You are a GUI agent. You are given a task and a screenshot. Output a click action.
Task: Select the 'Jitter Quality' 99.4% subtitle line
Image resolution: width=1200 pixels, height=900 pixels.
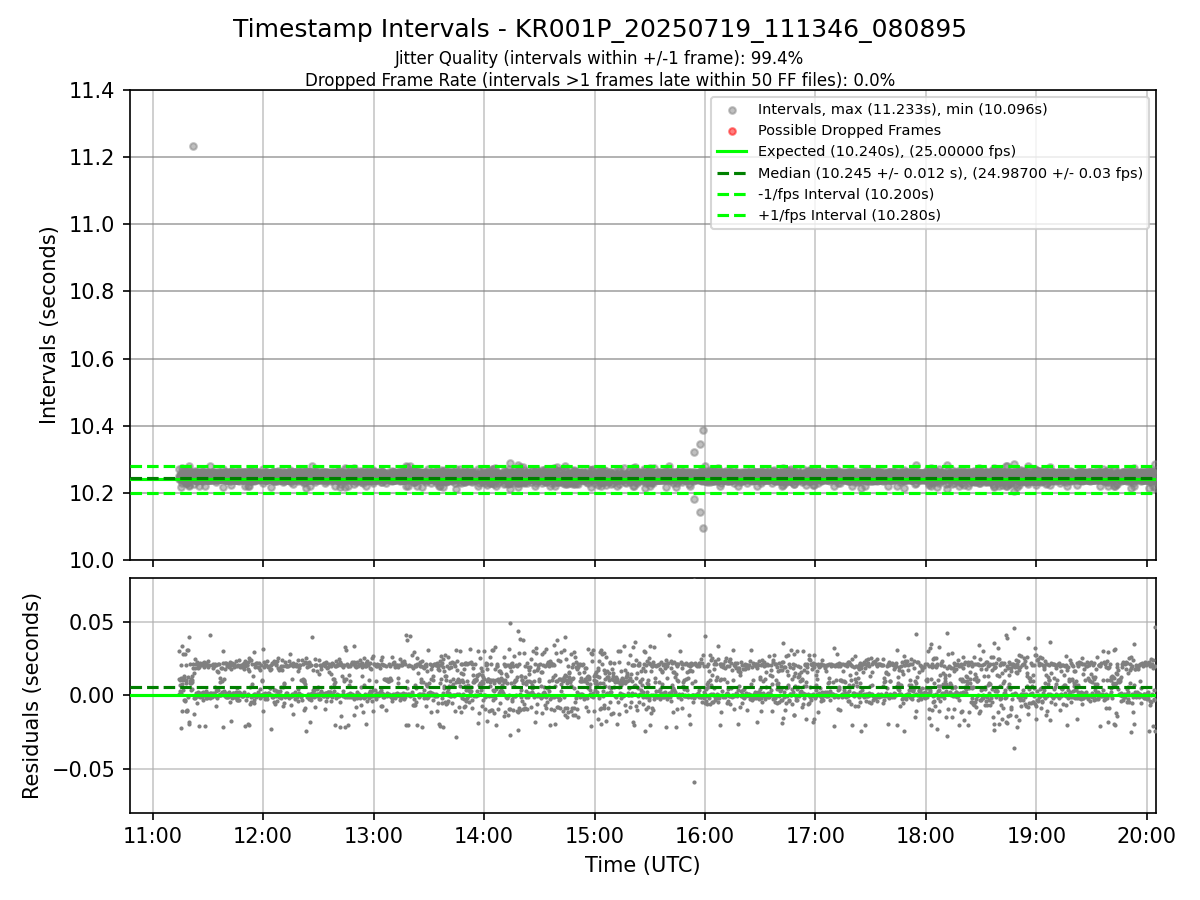(x=599, y=58)
